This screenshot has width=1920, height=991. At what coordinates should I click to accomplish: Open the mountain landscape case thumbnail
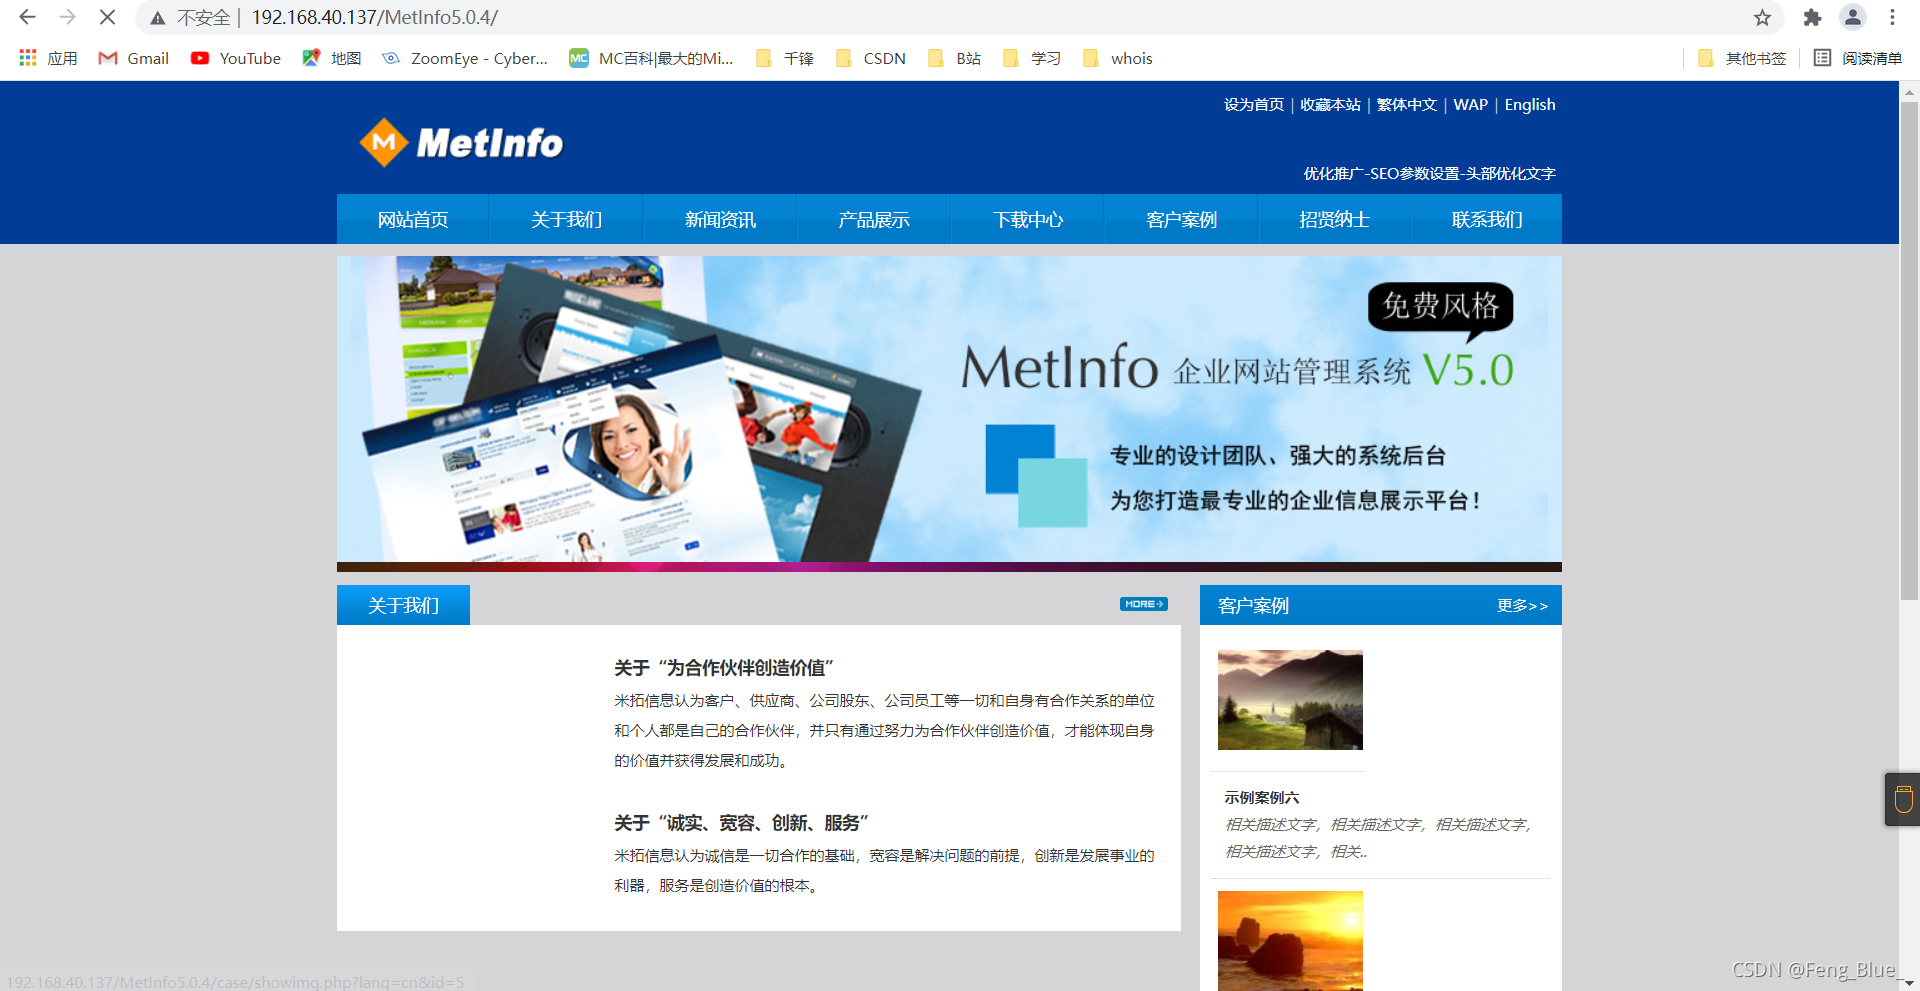point(1290,700)
